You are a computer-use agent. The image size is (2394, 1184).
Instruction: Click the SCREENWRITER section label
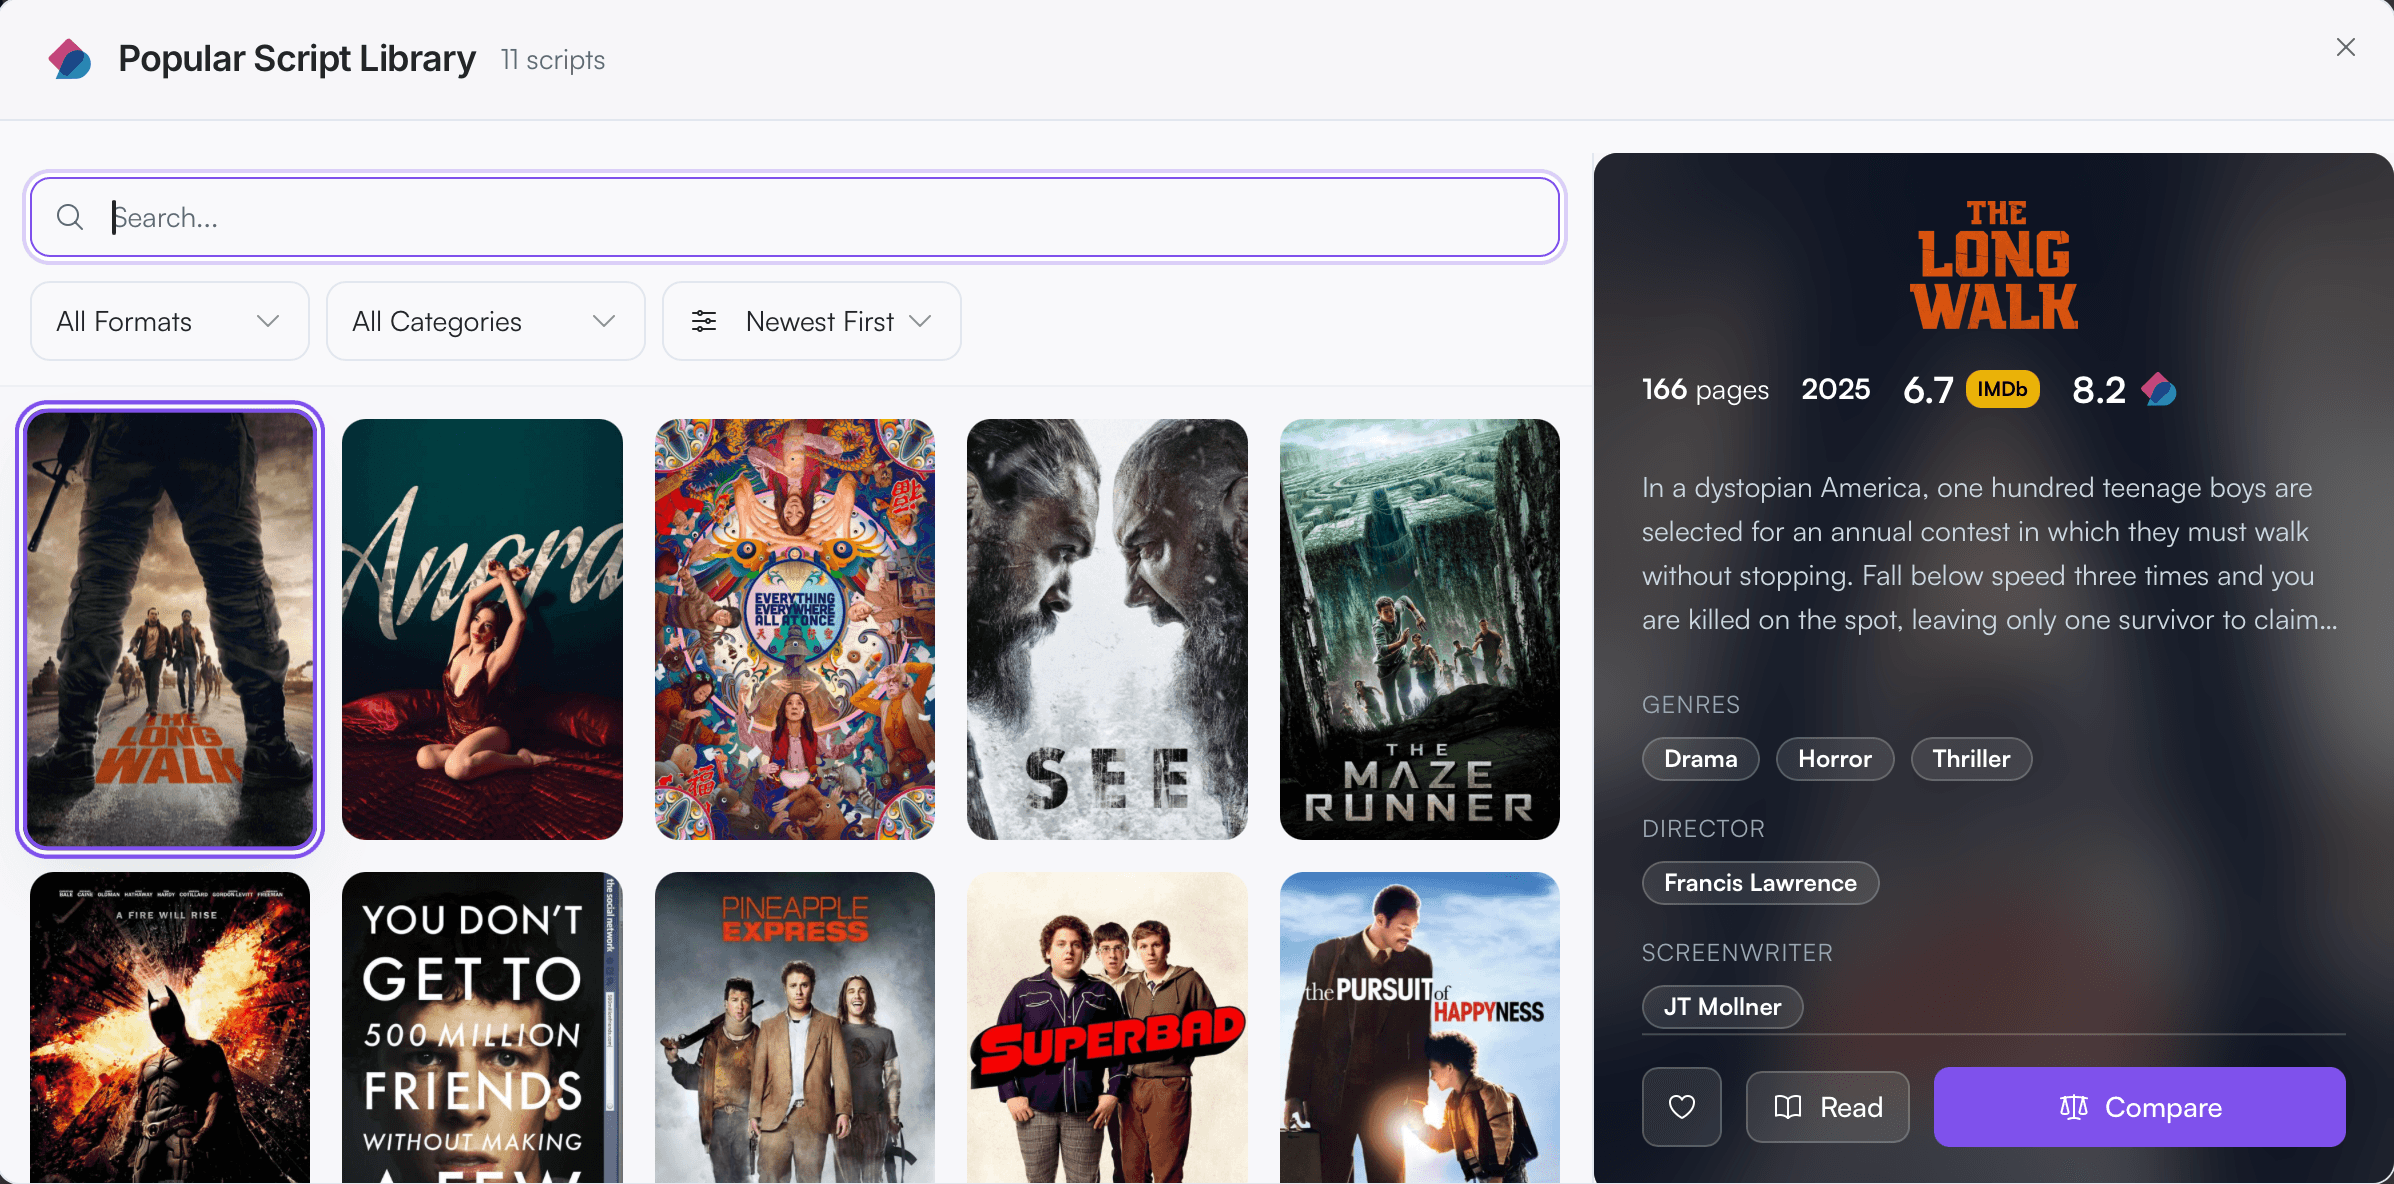pyautogui.click(x=1737, y=953)
